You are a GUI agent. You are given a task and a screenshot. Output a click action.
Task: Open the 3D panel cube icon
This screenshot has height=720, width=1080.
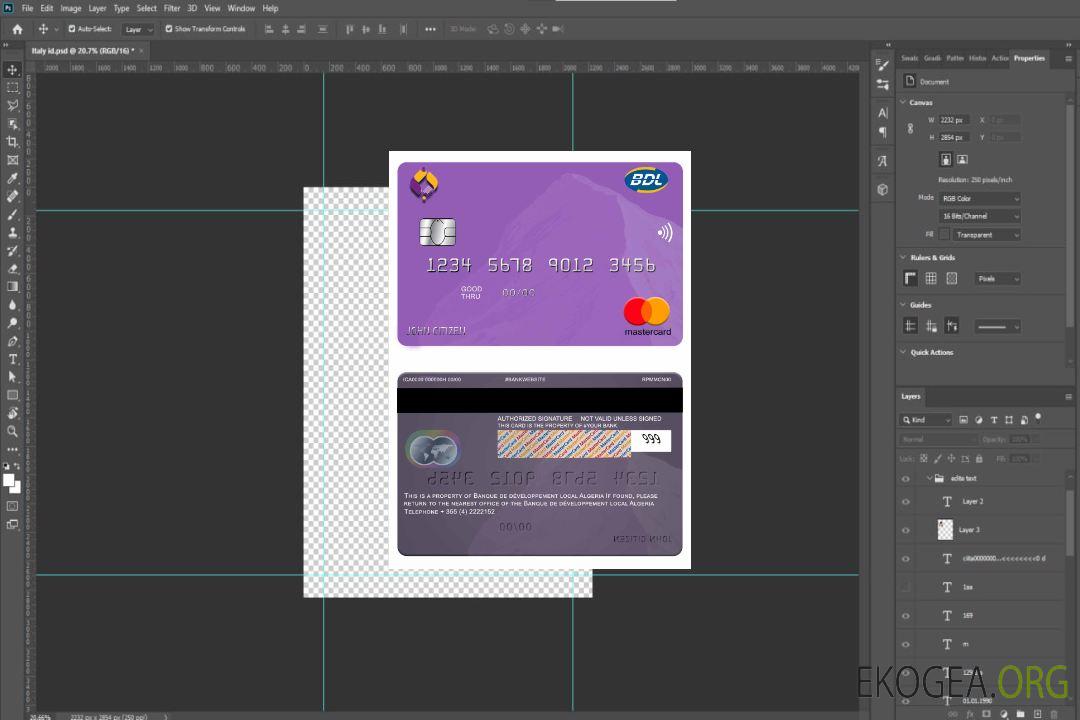882,189
